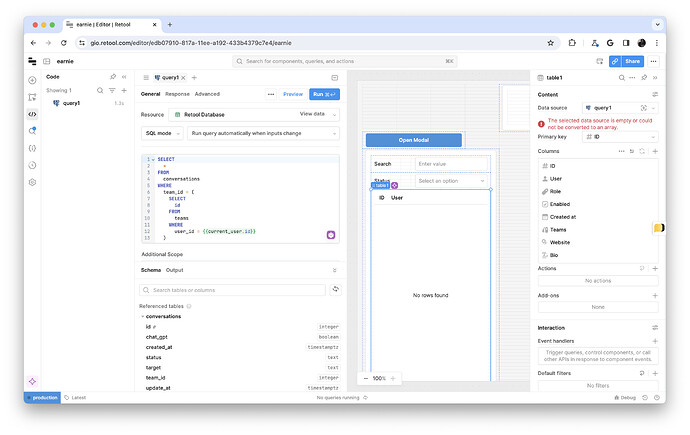690x435 pixels.
Task: Open app more options next to Share
Action: tap(653, 61)
